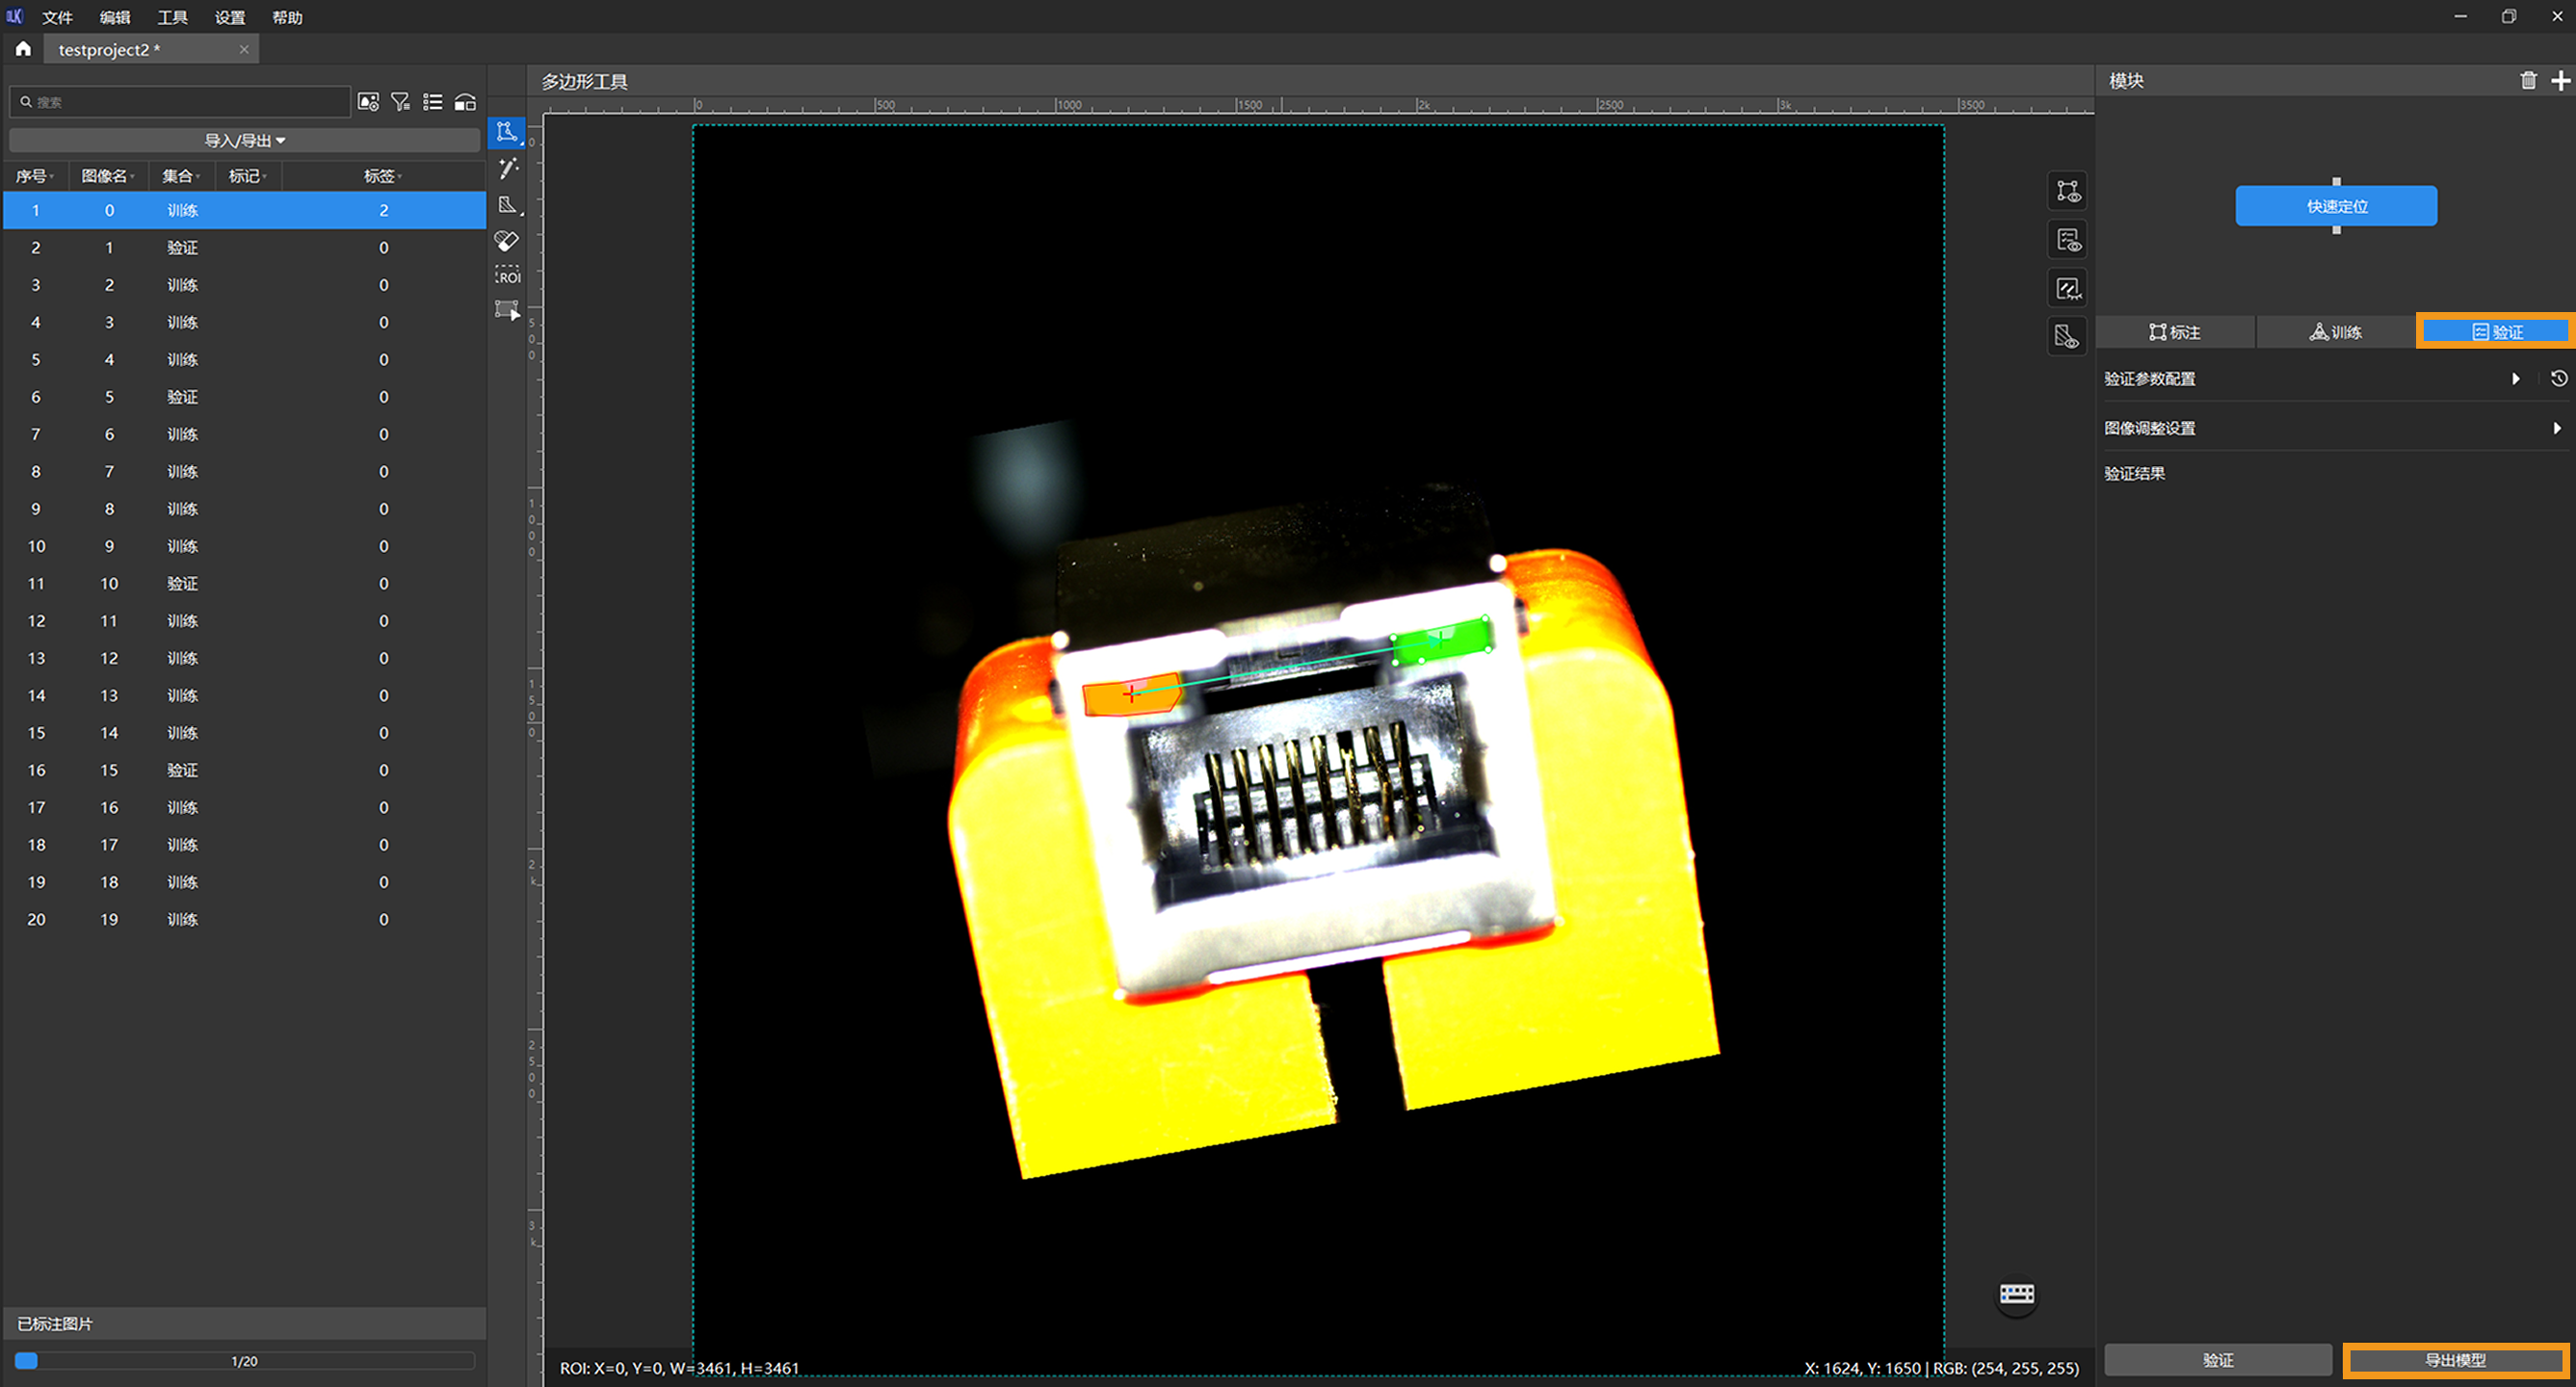Click the 验证 button at bottom
2576x1387 pixels.
coord(2217,1360)
